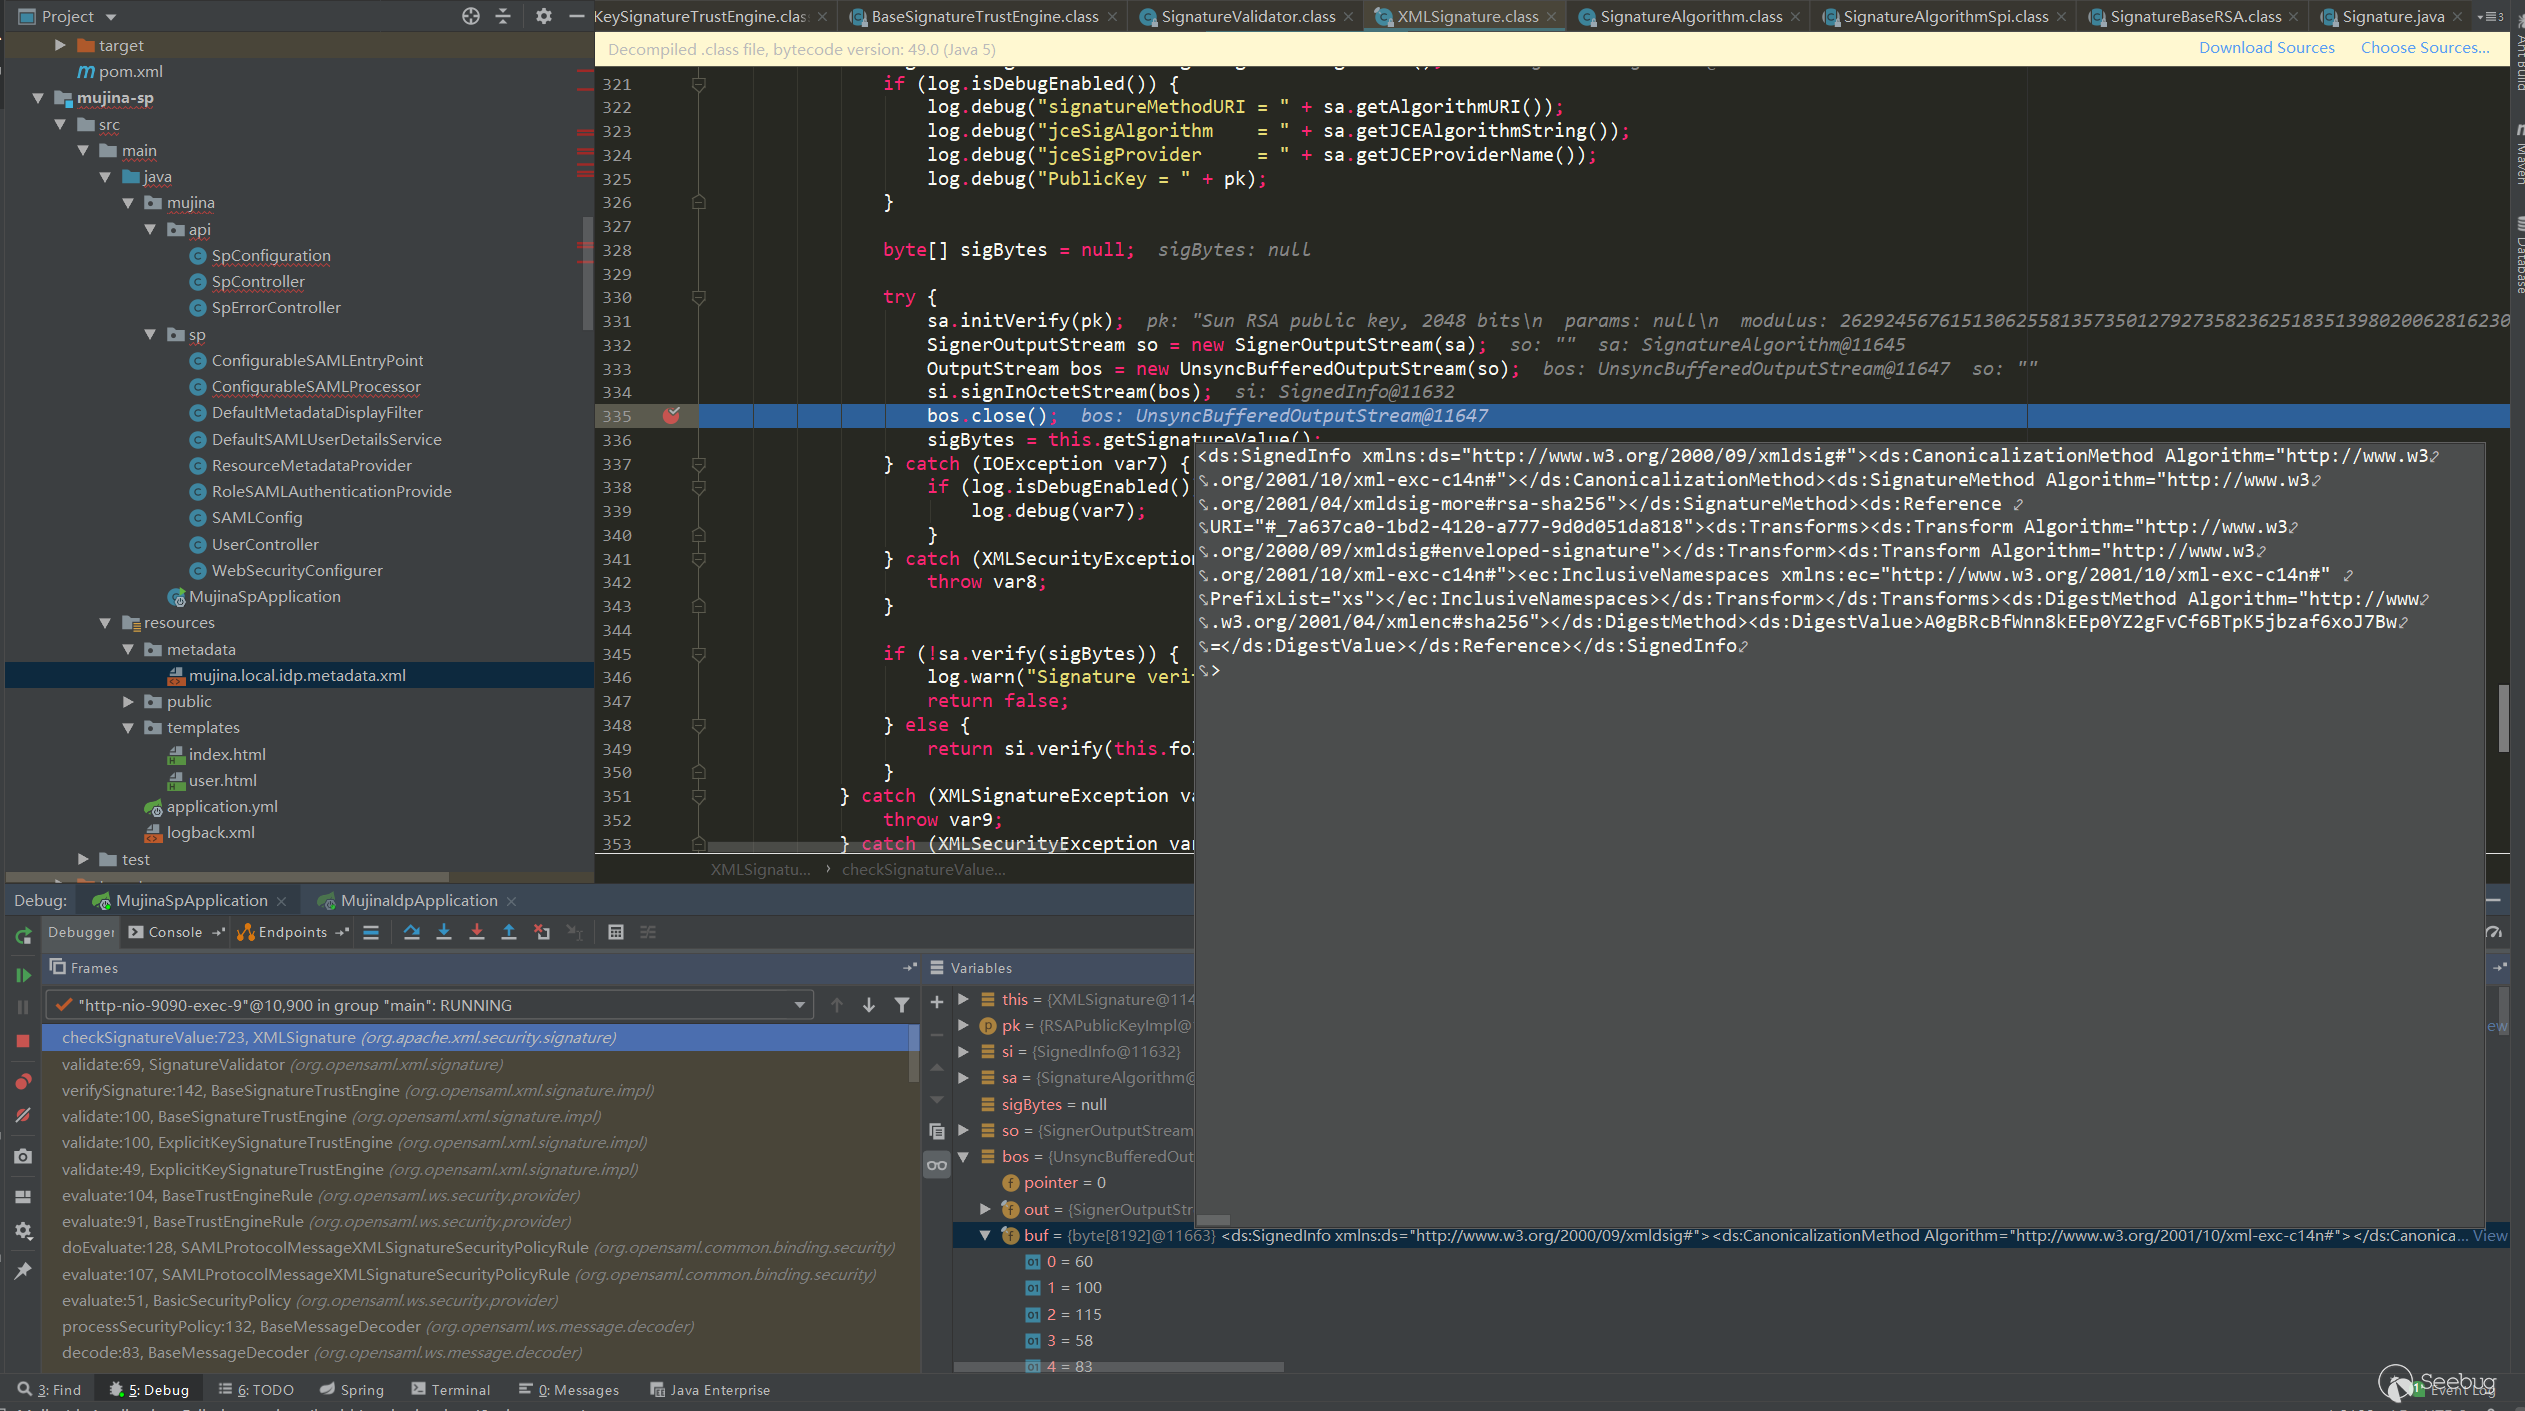Screen dimensions: 2525x1411
Task: Collapse the templates folder
Action: coord(128,728)
